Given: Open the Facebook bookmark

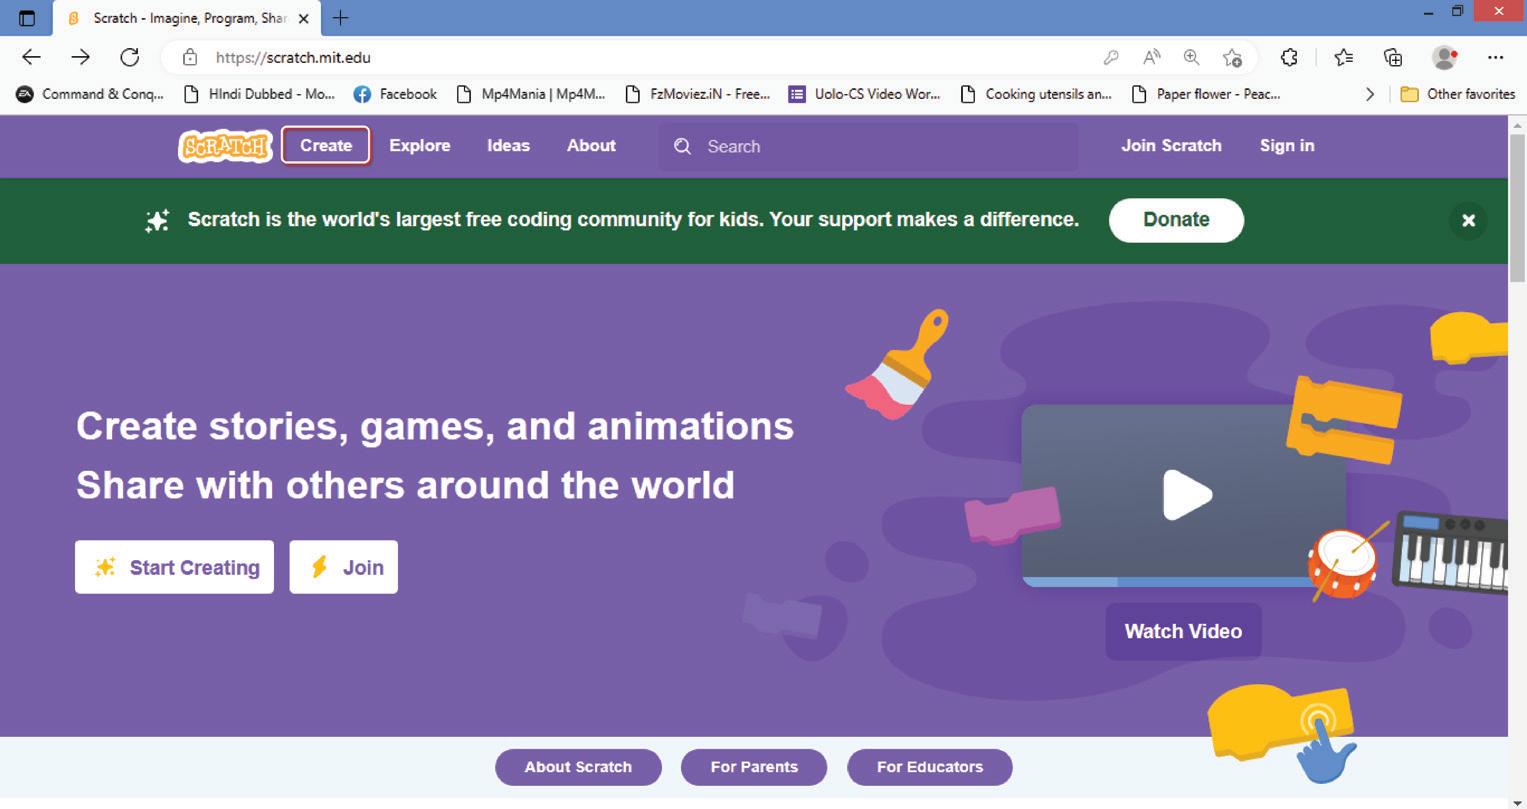Looking at the screenshot, I should [396, 94].
